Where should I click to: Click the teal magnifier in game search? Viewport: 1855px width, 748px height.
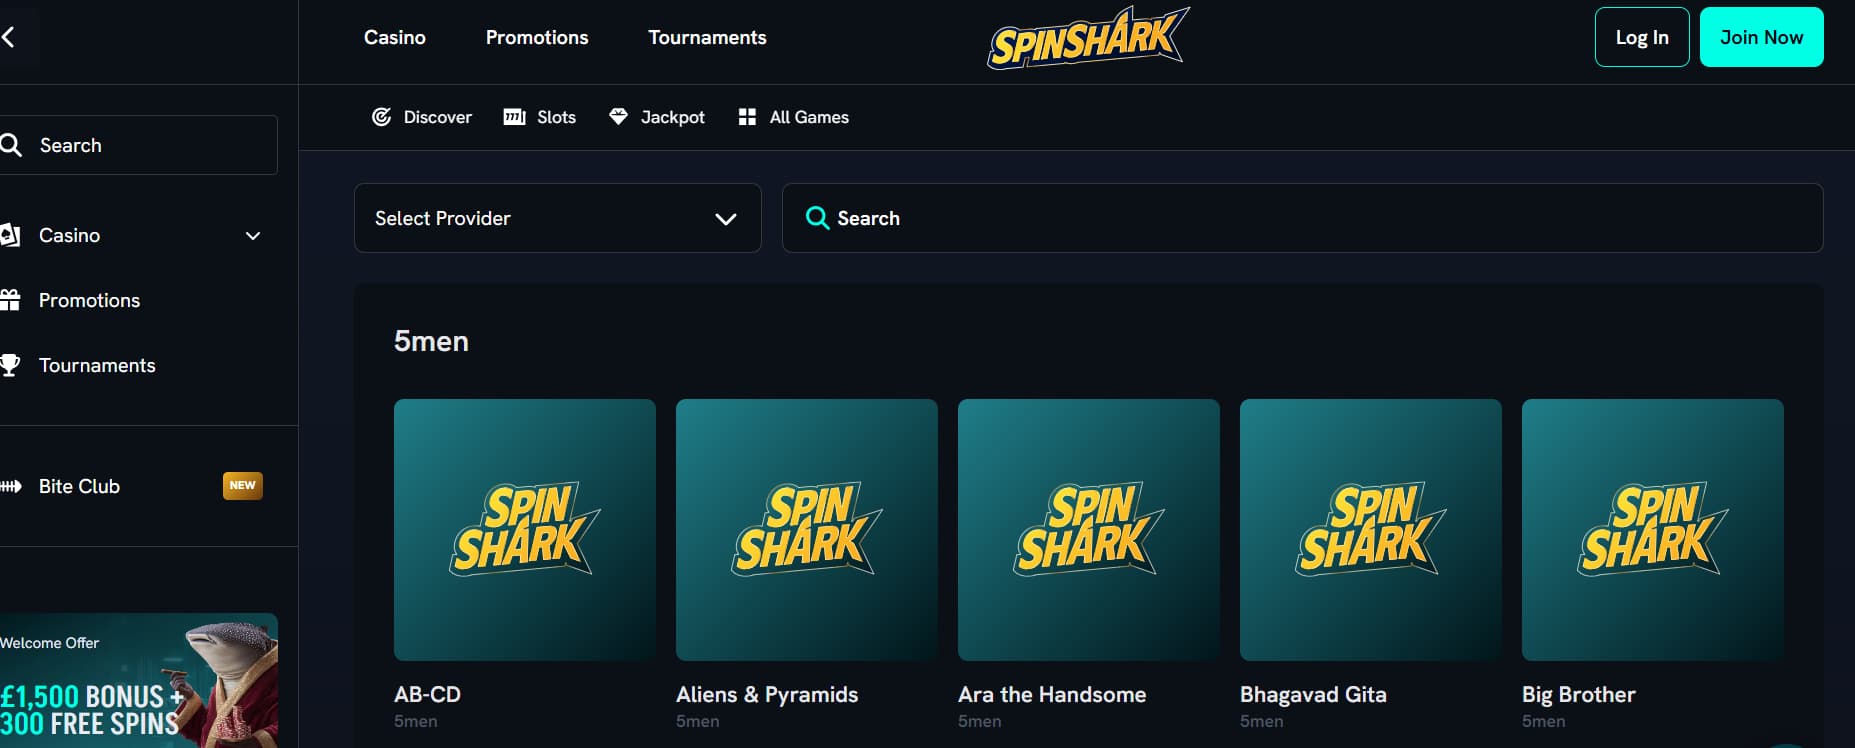[x=817, y=218]
